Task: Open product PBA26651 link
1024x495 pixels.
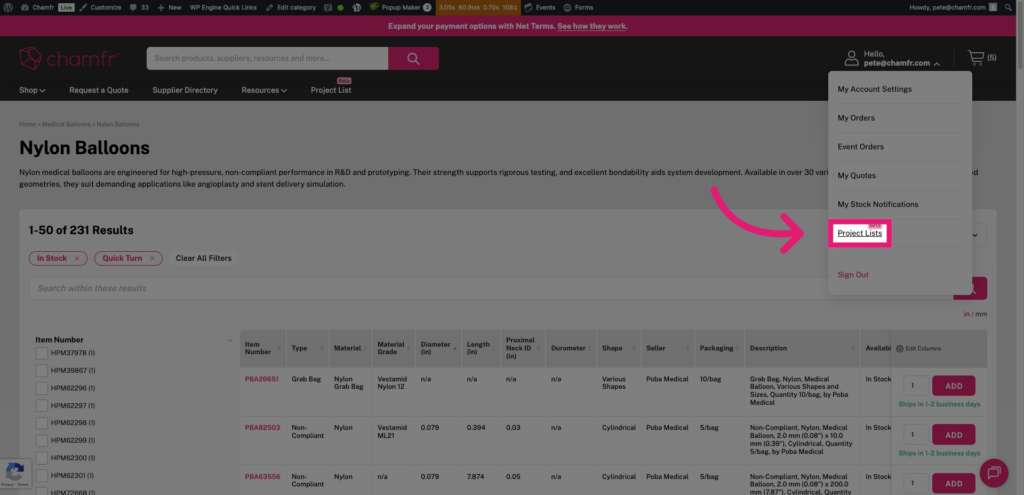Action: tap(262, 379)
